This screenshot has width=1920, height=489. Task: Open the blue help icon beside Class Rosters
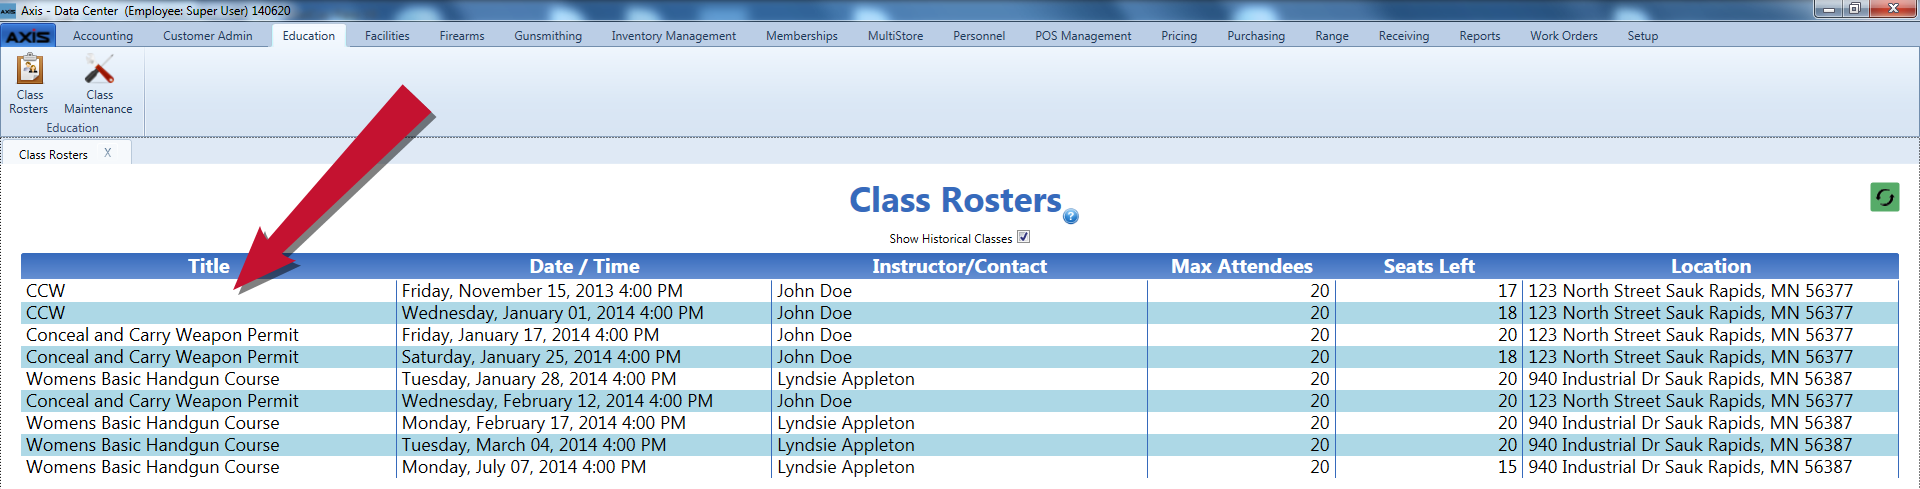[1071, 216]
